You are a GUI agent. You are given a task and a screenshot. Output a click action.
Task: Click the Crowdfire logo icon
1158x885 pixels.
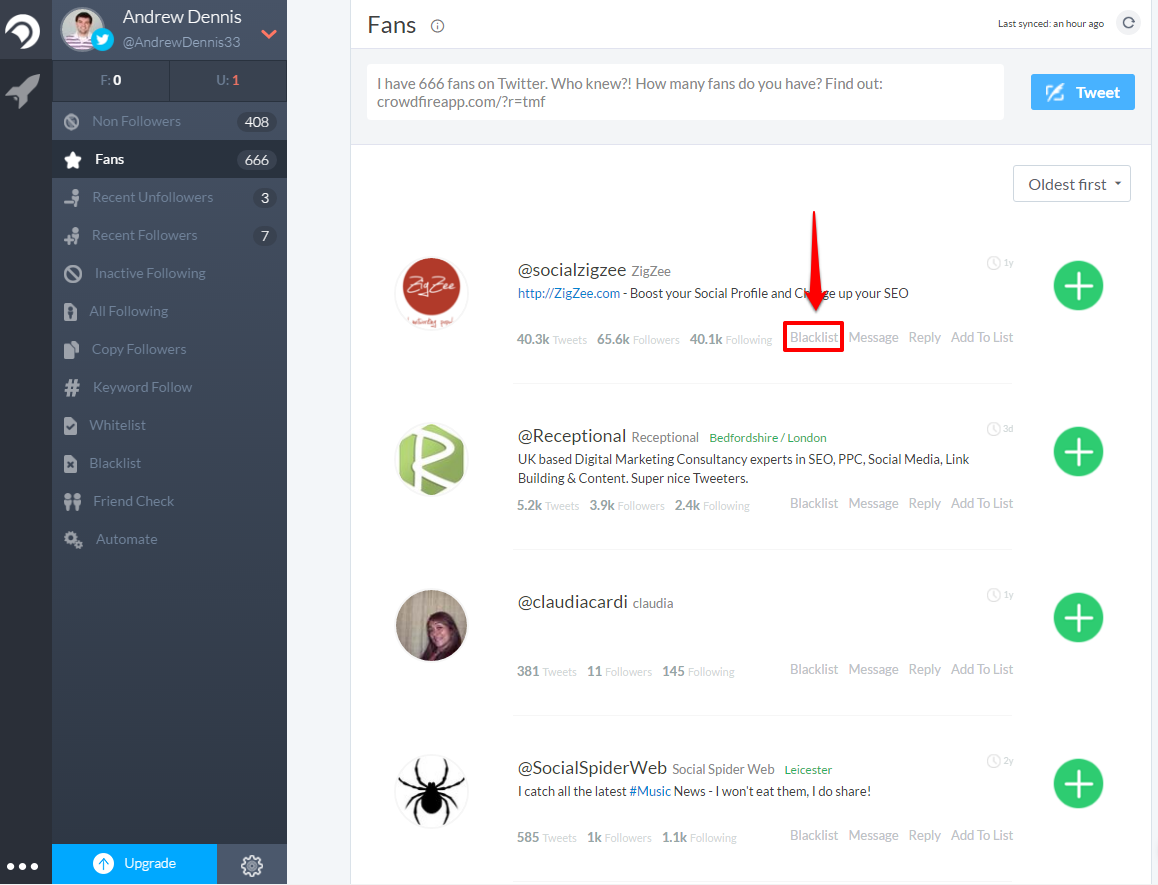click(x=24, y=30)
